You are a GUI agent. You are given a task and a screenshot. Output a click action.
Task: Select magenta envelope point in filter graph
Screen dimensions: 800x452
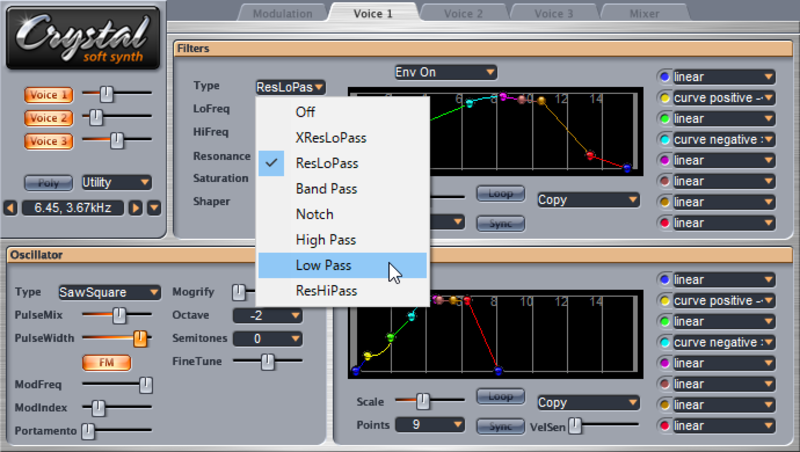coord(503,96)
